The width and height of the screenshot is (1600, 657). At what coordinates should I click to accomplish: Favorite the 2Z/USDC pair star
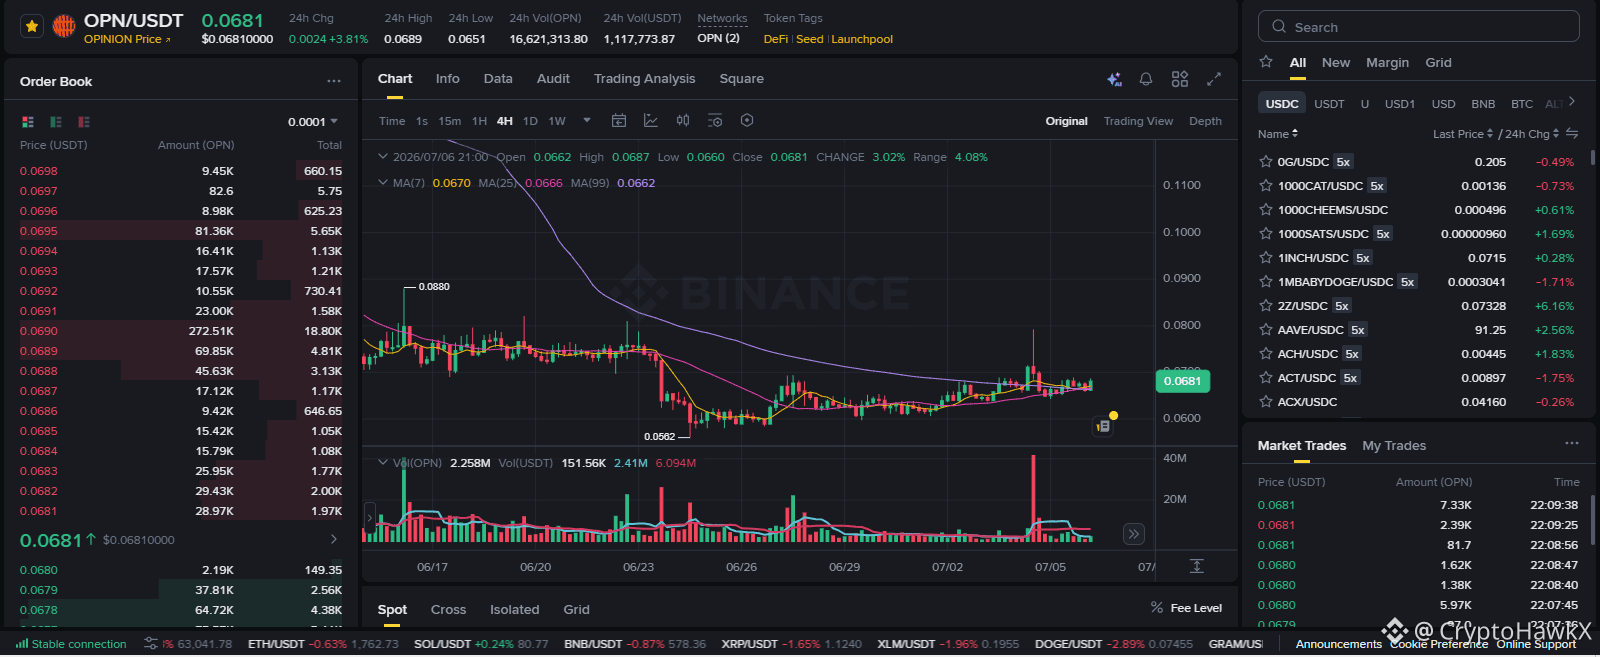point(1266,306)
